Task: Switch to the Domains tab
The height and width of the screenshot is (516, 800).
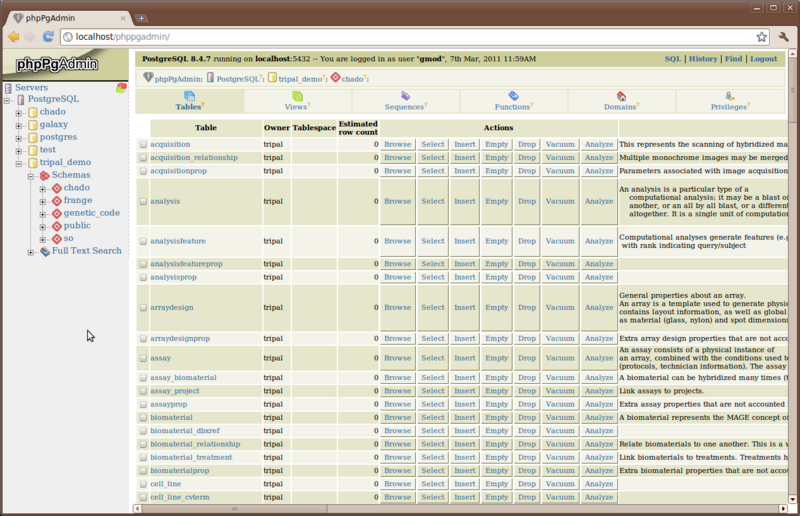Action: click(621, 101)
